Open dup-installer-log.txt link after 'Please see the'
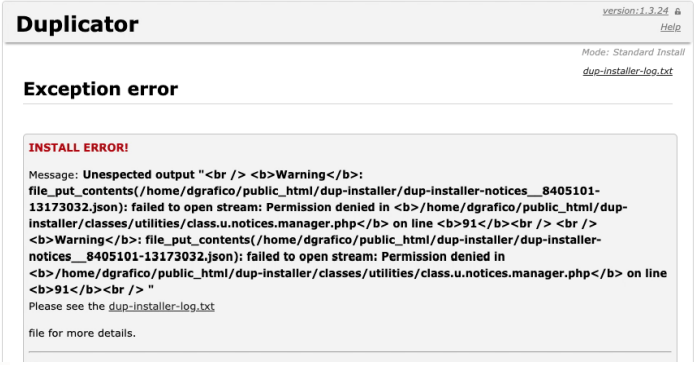The height and width of the screenshot is (365, 697). tap(162, 306)
